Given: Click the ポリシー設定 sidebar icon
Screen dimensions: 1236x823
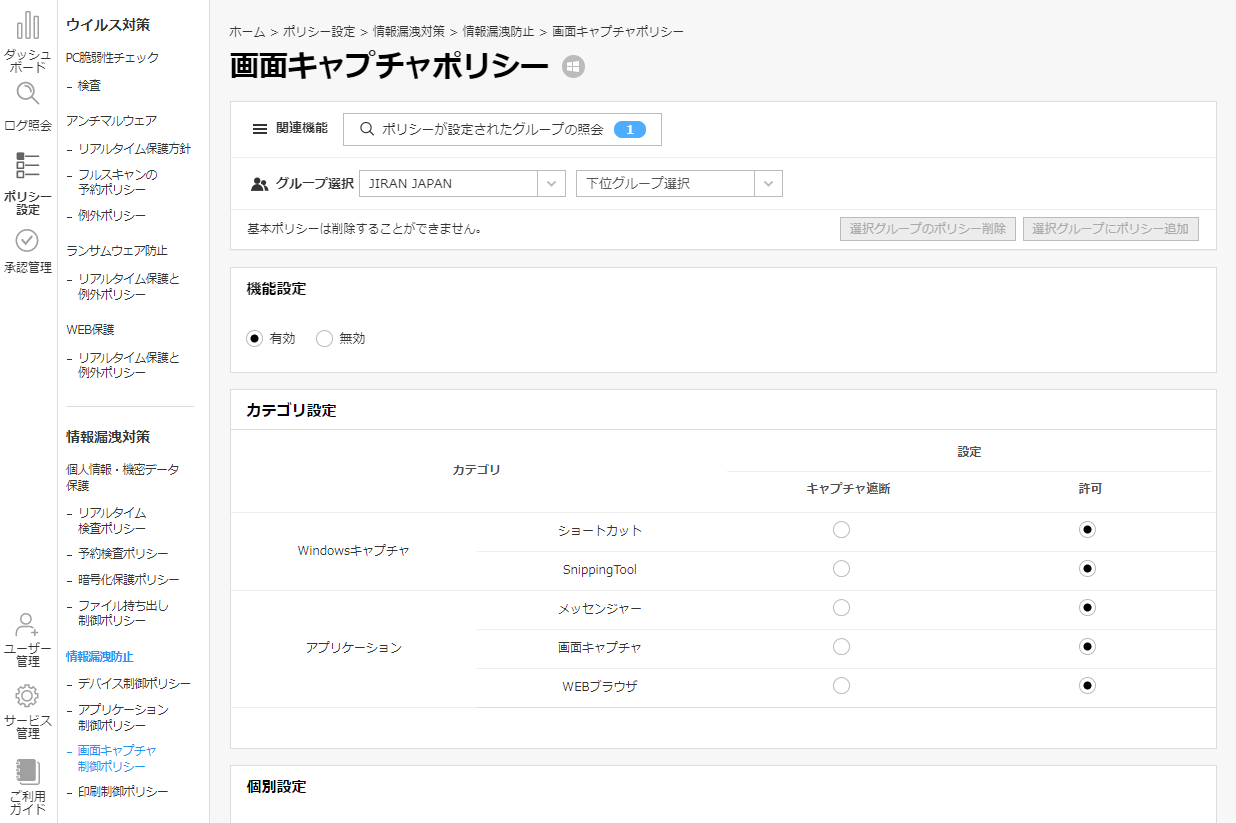Looking at the screenshot, I should pos(27,165).
